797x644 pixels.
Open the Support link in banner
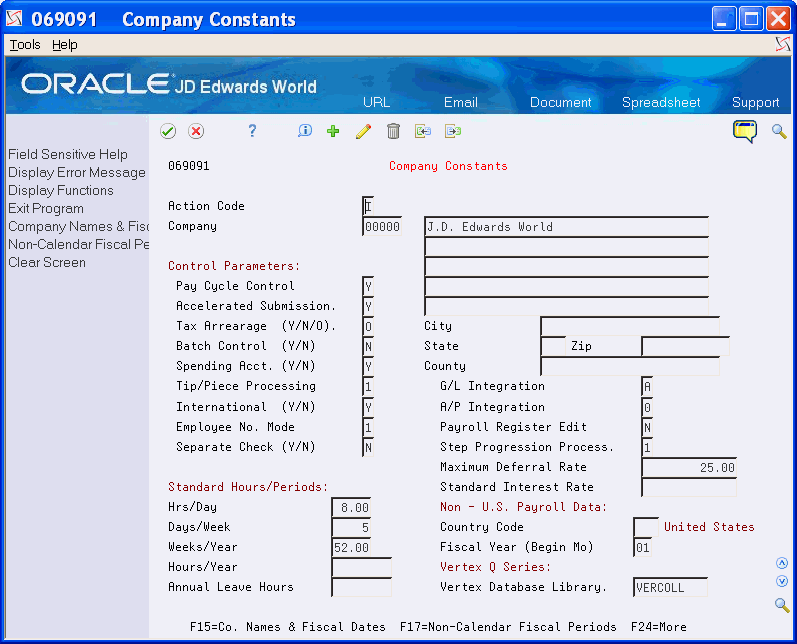755,102
